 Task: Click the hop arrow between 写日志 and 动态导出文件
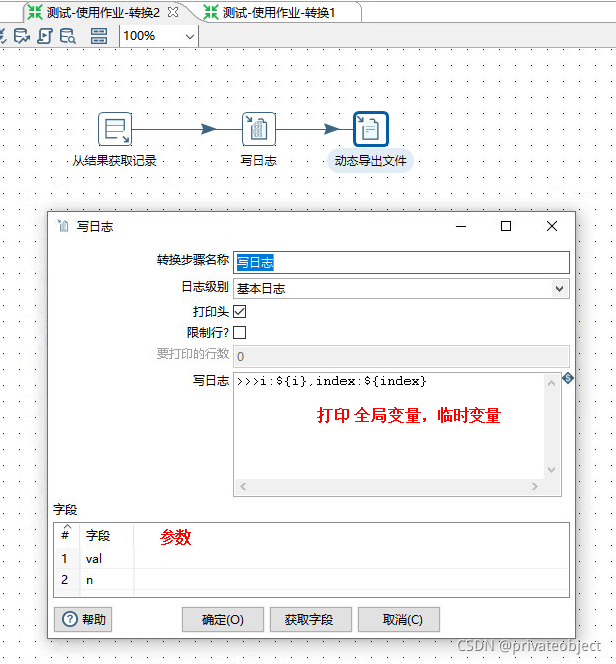pos(332,129)
